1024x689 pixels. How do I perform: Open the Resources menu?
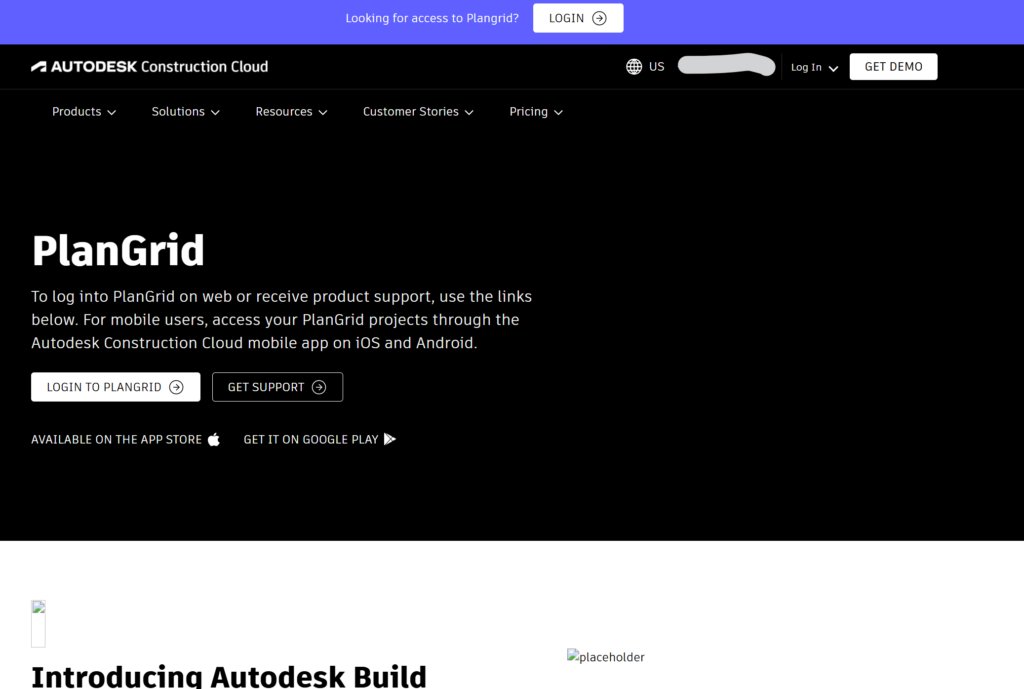click(x=291, y=112)
